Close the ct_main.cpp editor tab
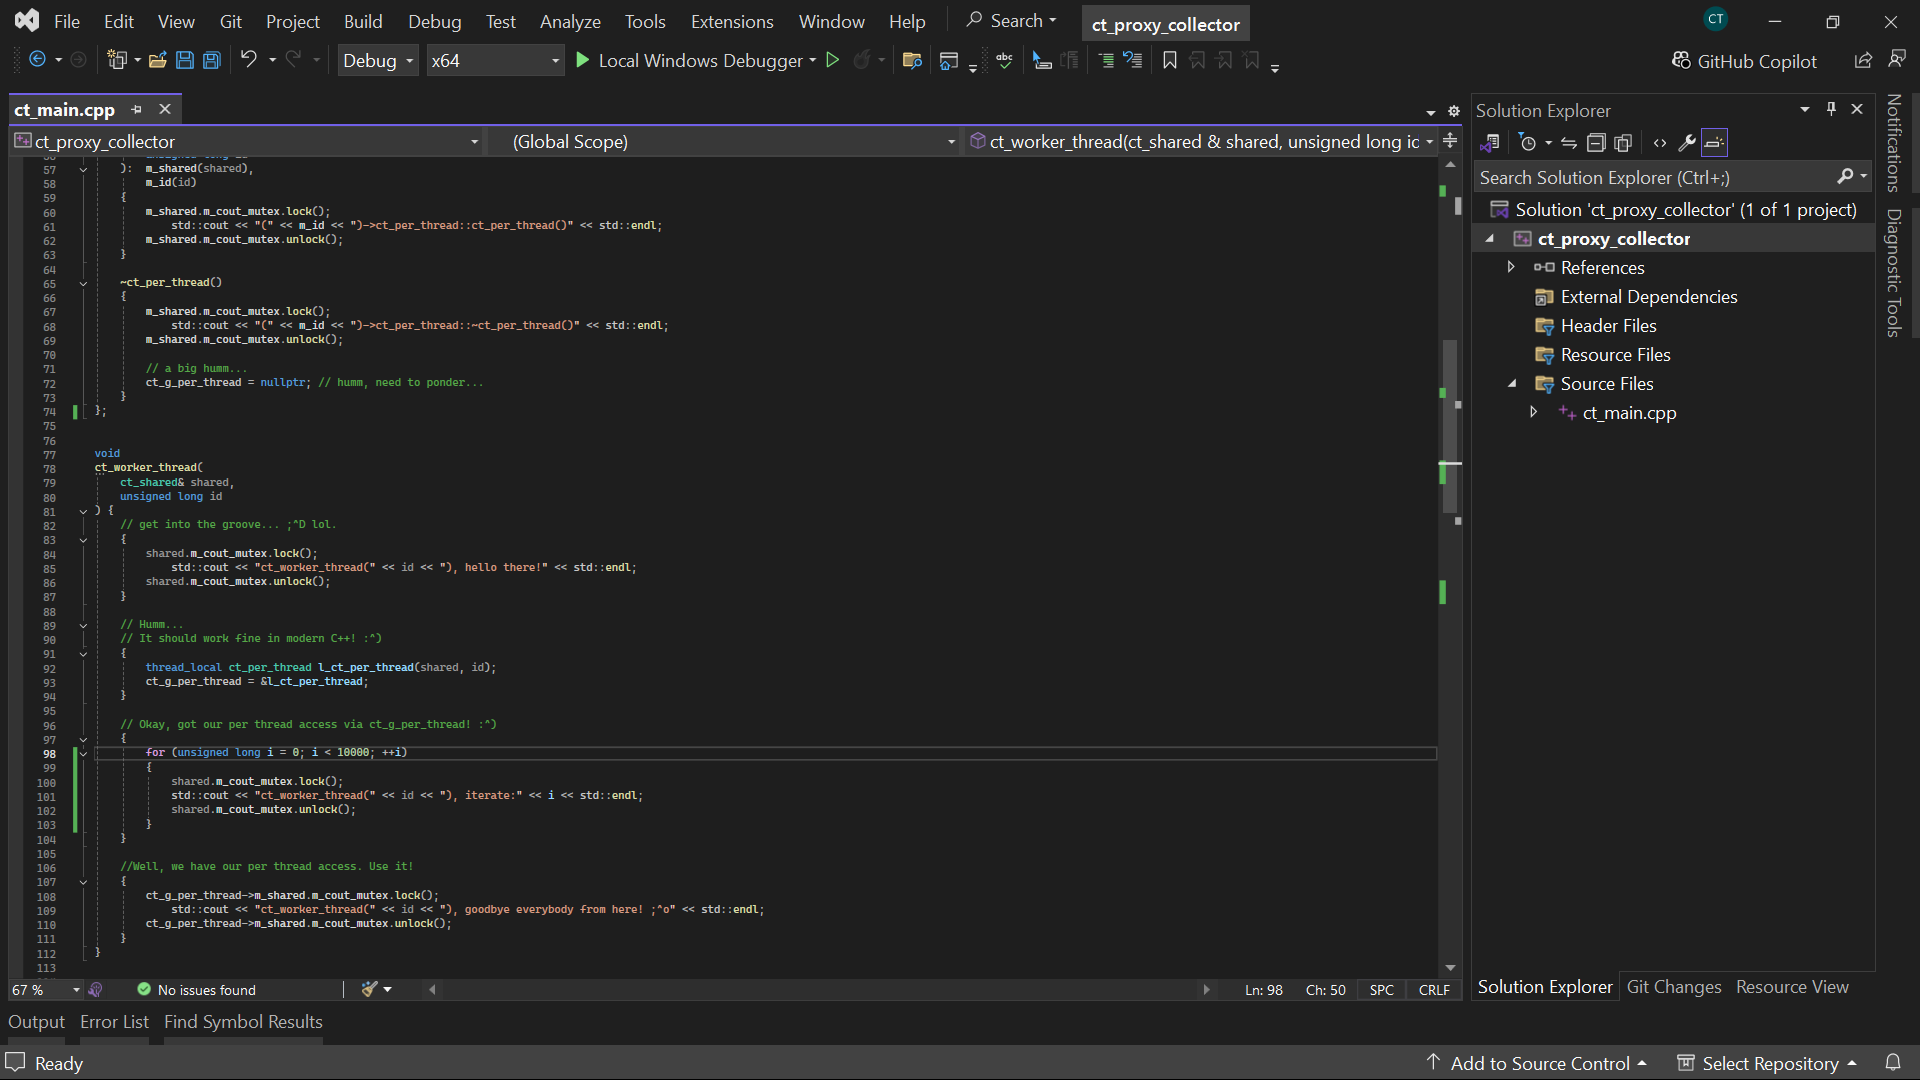 (165, 109)
